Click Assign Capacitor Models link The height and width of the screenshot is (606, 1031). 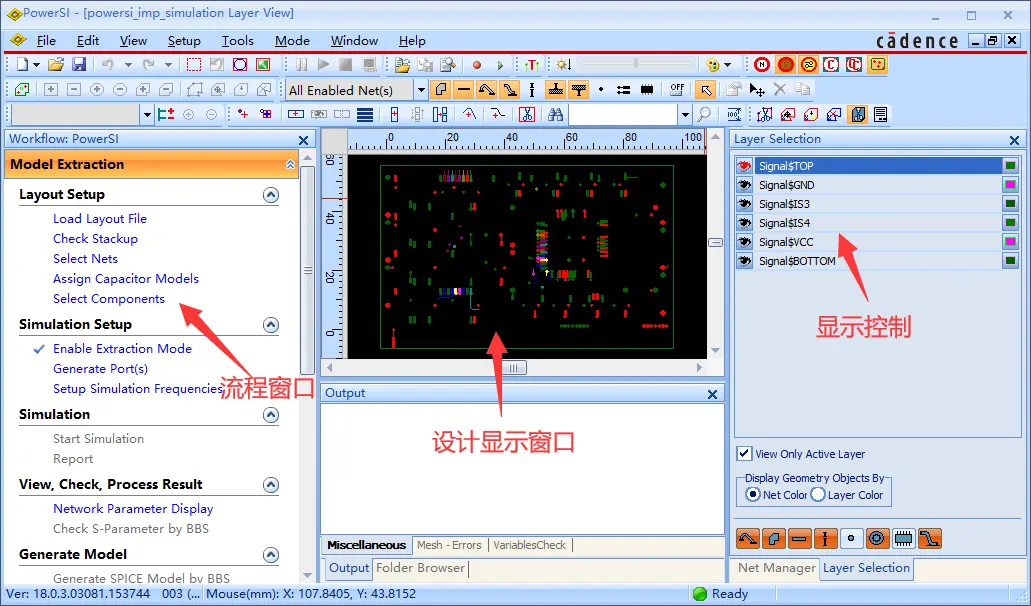[x=126, y=279]
